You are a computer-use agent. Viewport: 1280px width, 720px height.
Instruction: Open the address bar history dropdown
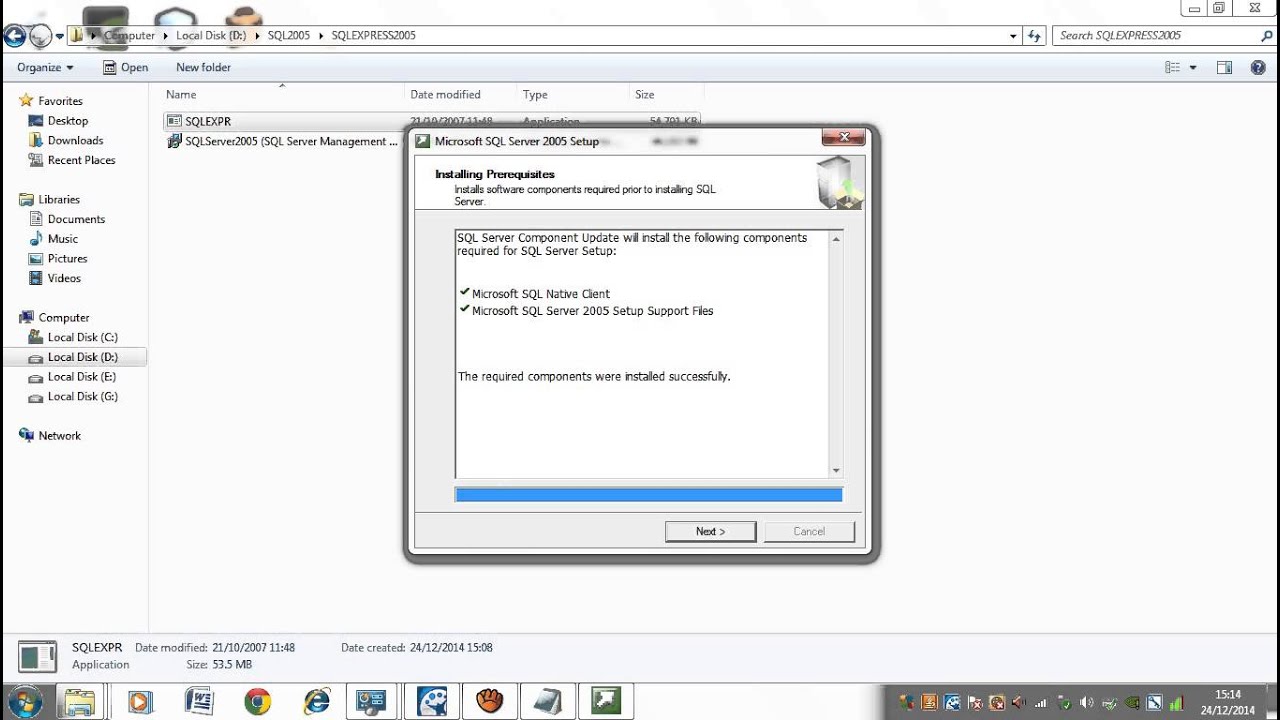pos(1013,35)
